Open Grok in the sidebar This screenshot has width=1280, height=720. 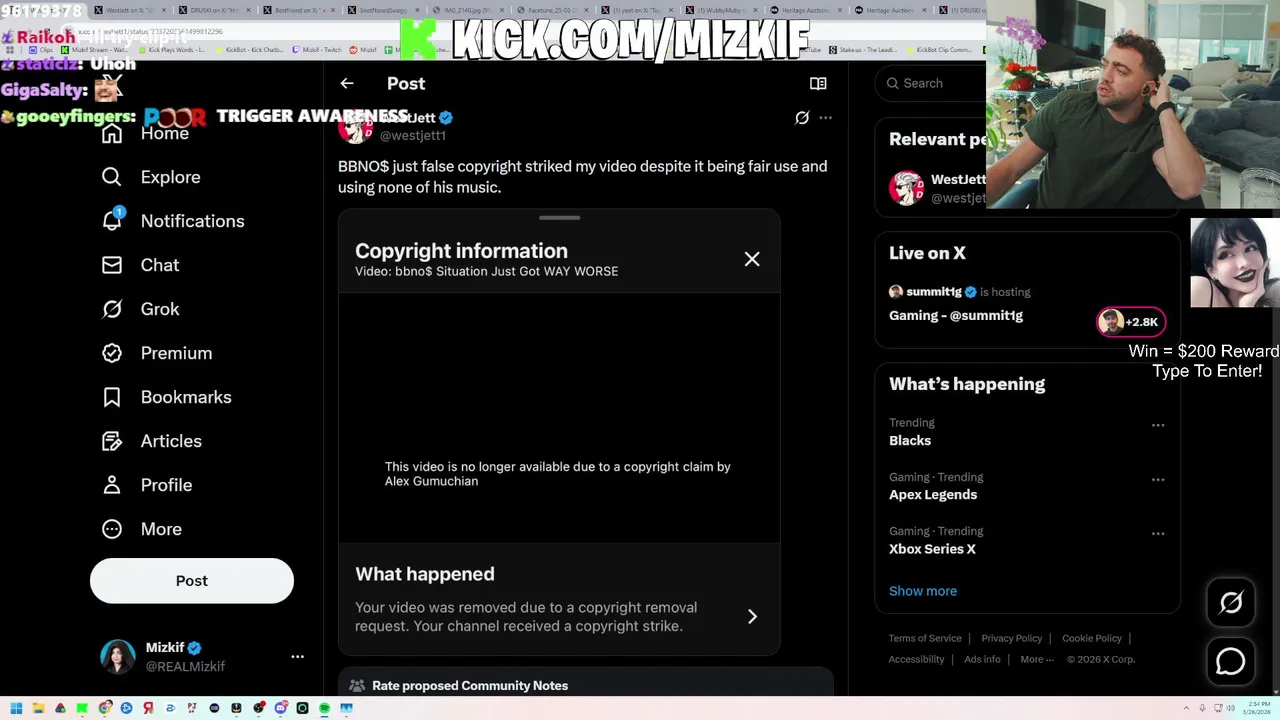140,309
